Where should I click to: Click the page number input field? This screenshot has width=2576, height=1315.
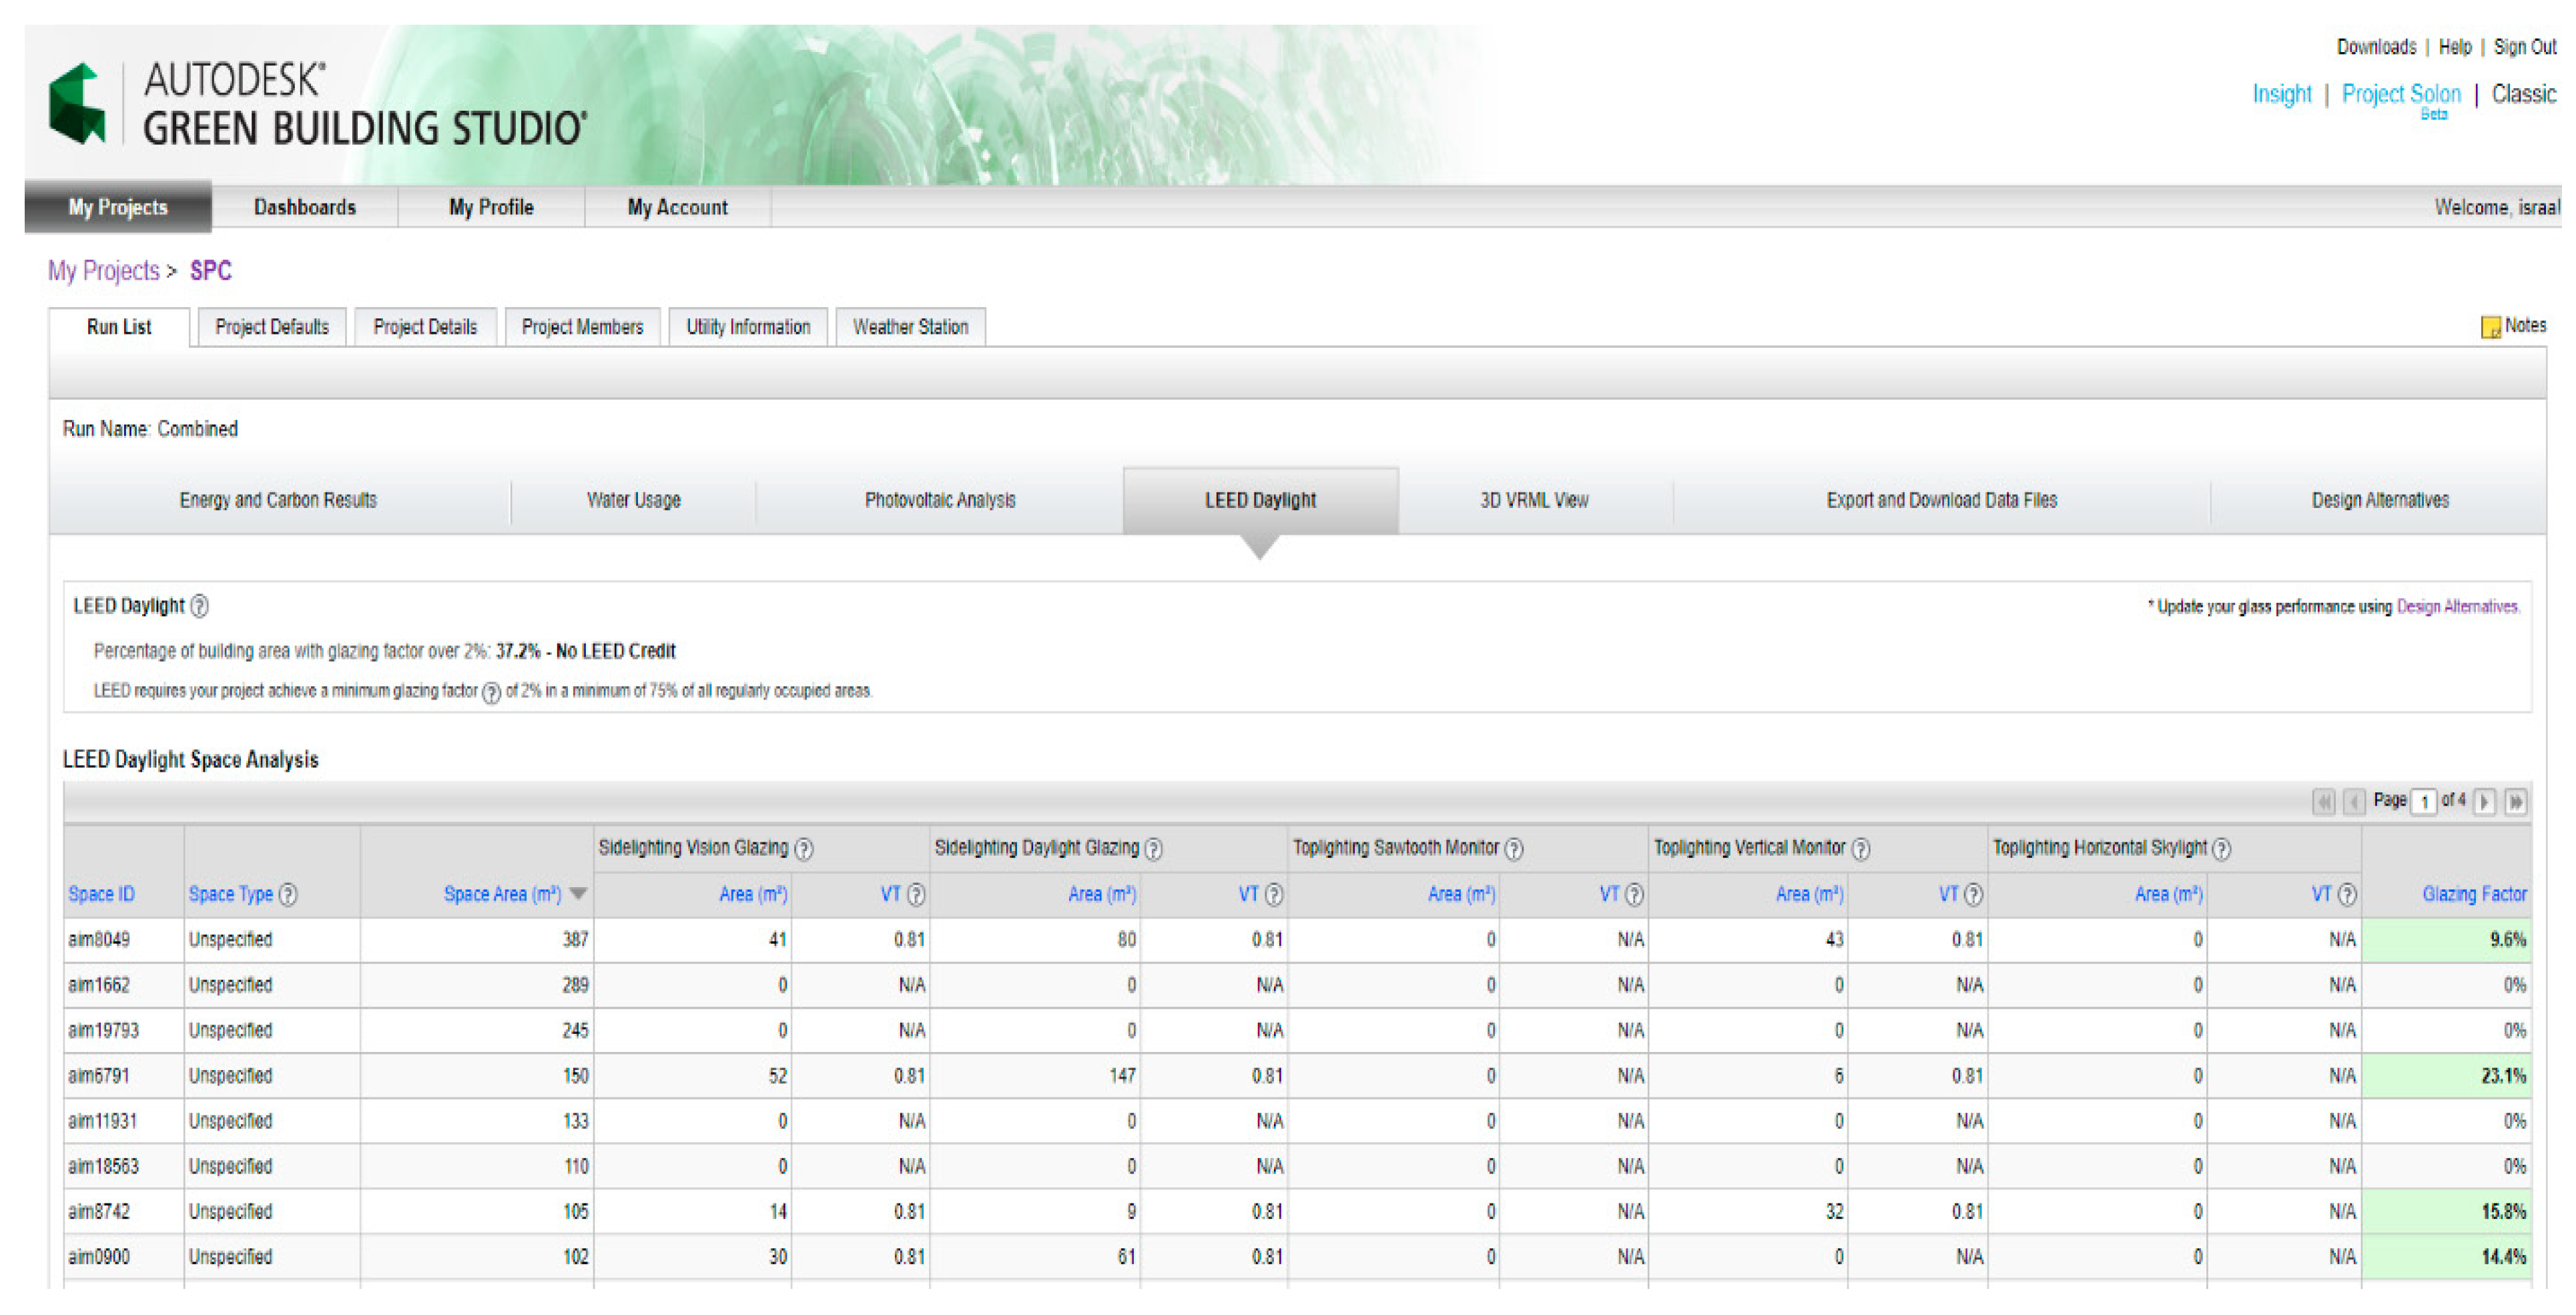(x=2424, y=801)
